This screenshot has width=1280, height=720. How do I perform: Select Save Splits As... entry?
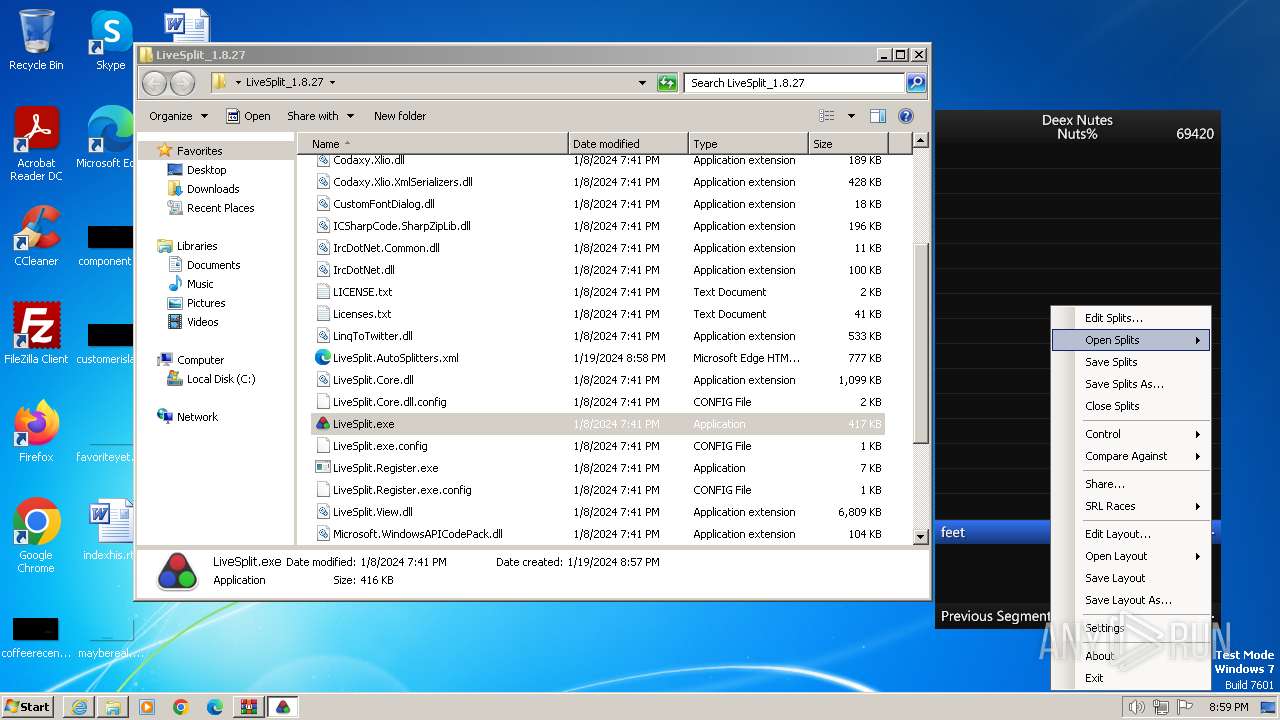coord(1131,384)
